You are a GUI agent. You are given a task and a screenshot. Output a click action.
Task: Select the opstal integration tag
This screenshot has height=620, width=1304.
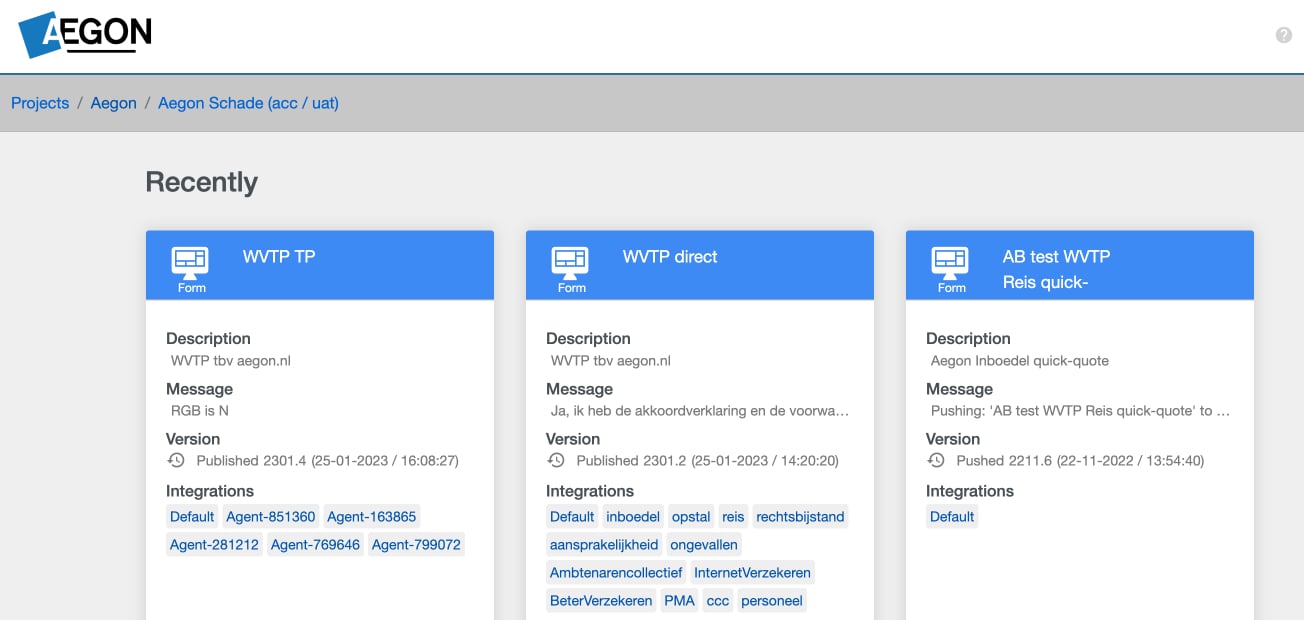tap(691, 517)
